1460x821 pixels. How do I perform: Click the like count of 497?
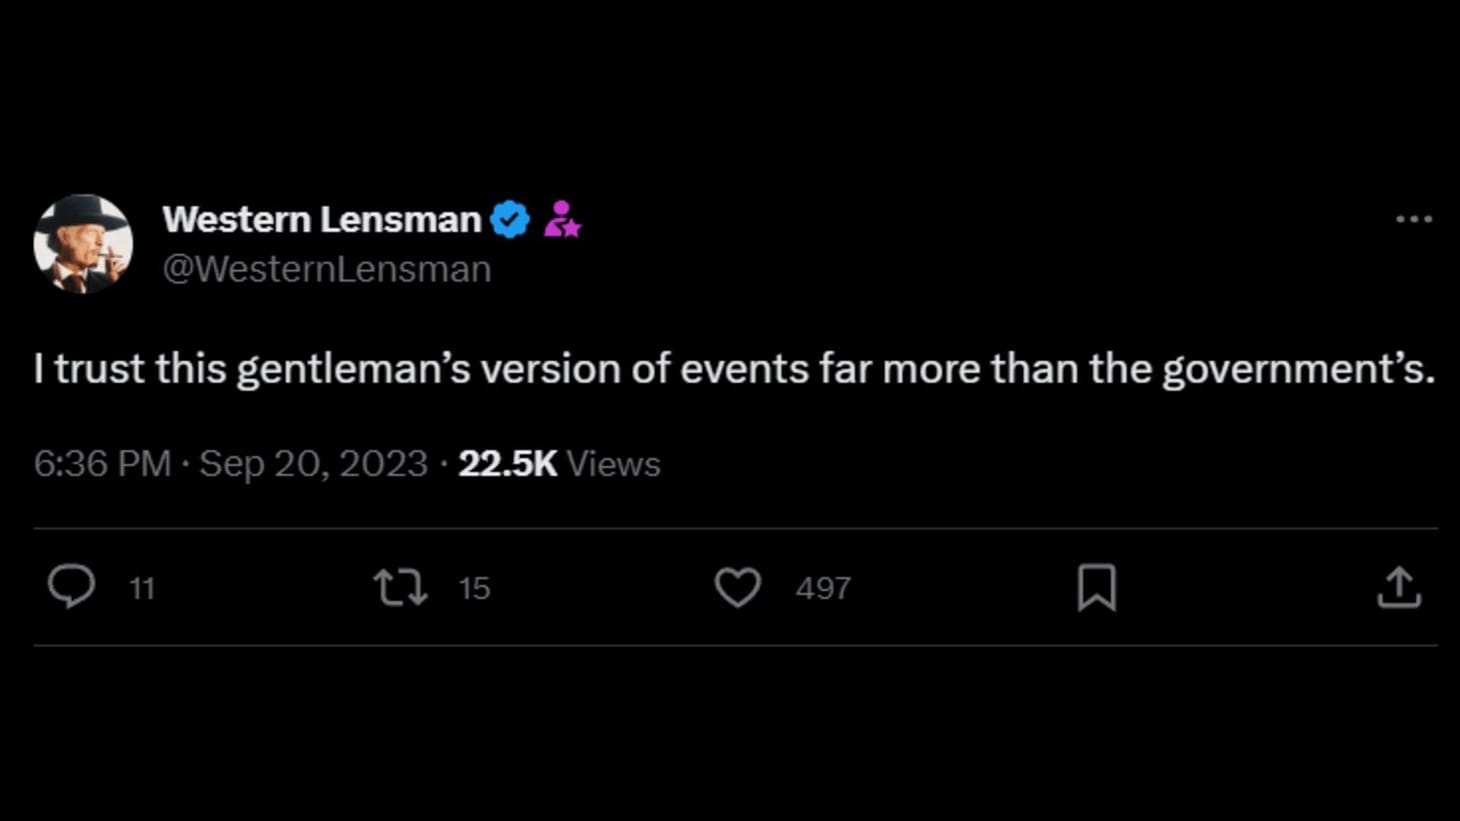click(823, 588)
